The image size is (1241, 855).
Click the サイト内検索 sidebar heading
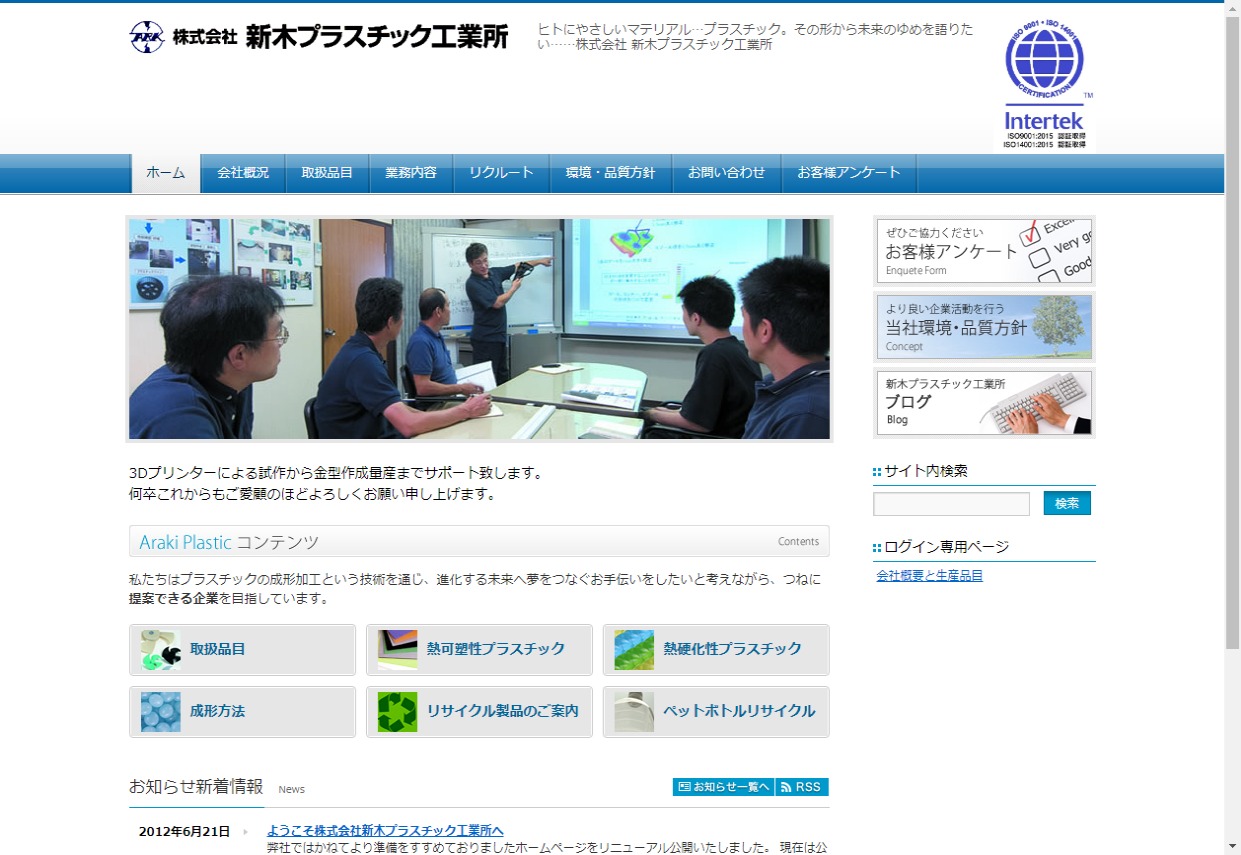coord(925,471)
